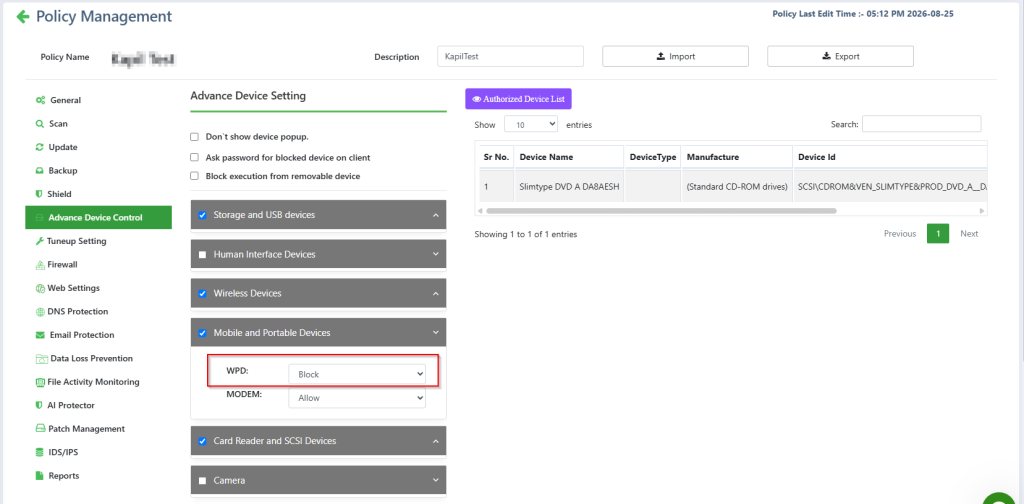Click the Shield icon in the sidebar
The image size is (1024, 504).
tap(39, 194)
